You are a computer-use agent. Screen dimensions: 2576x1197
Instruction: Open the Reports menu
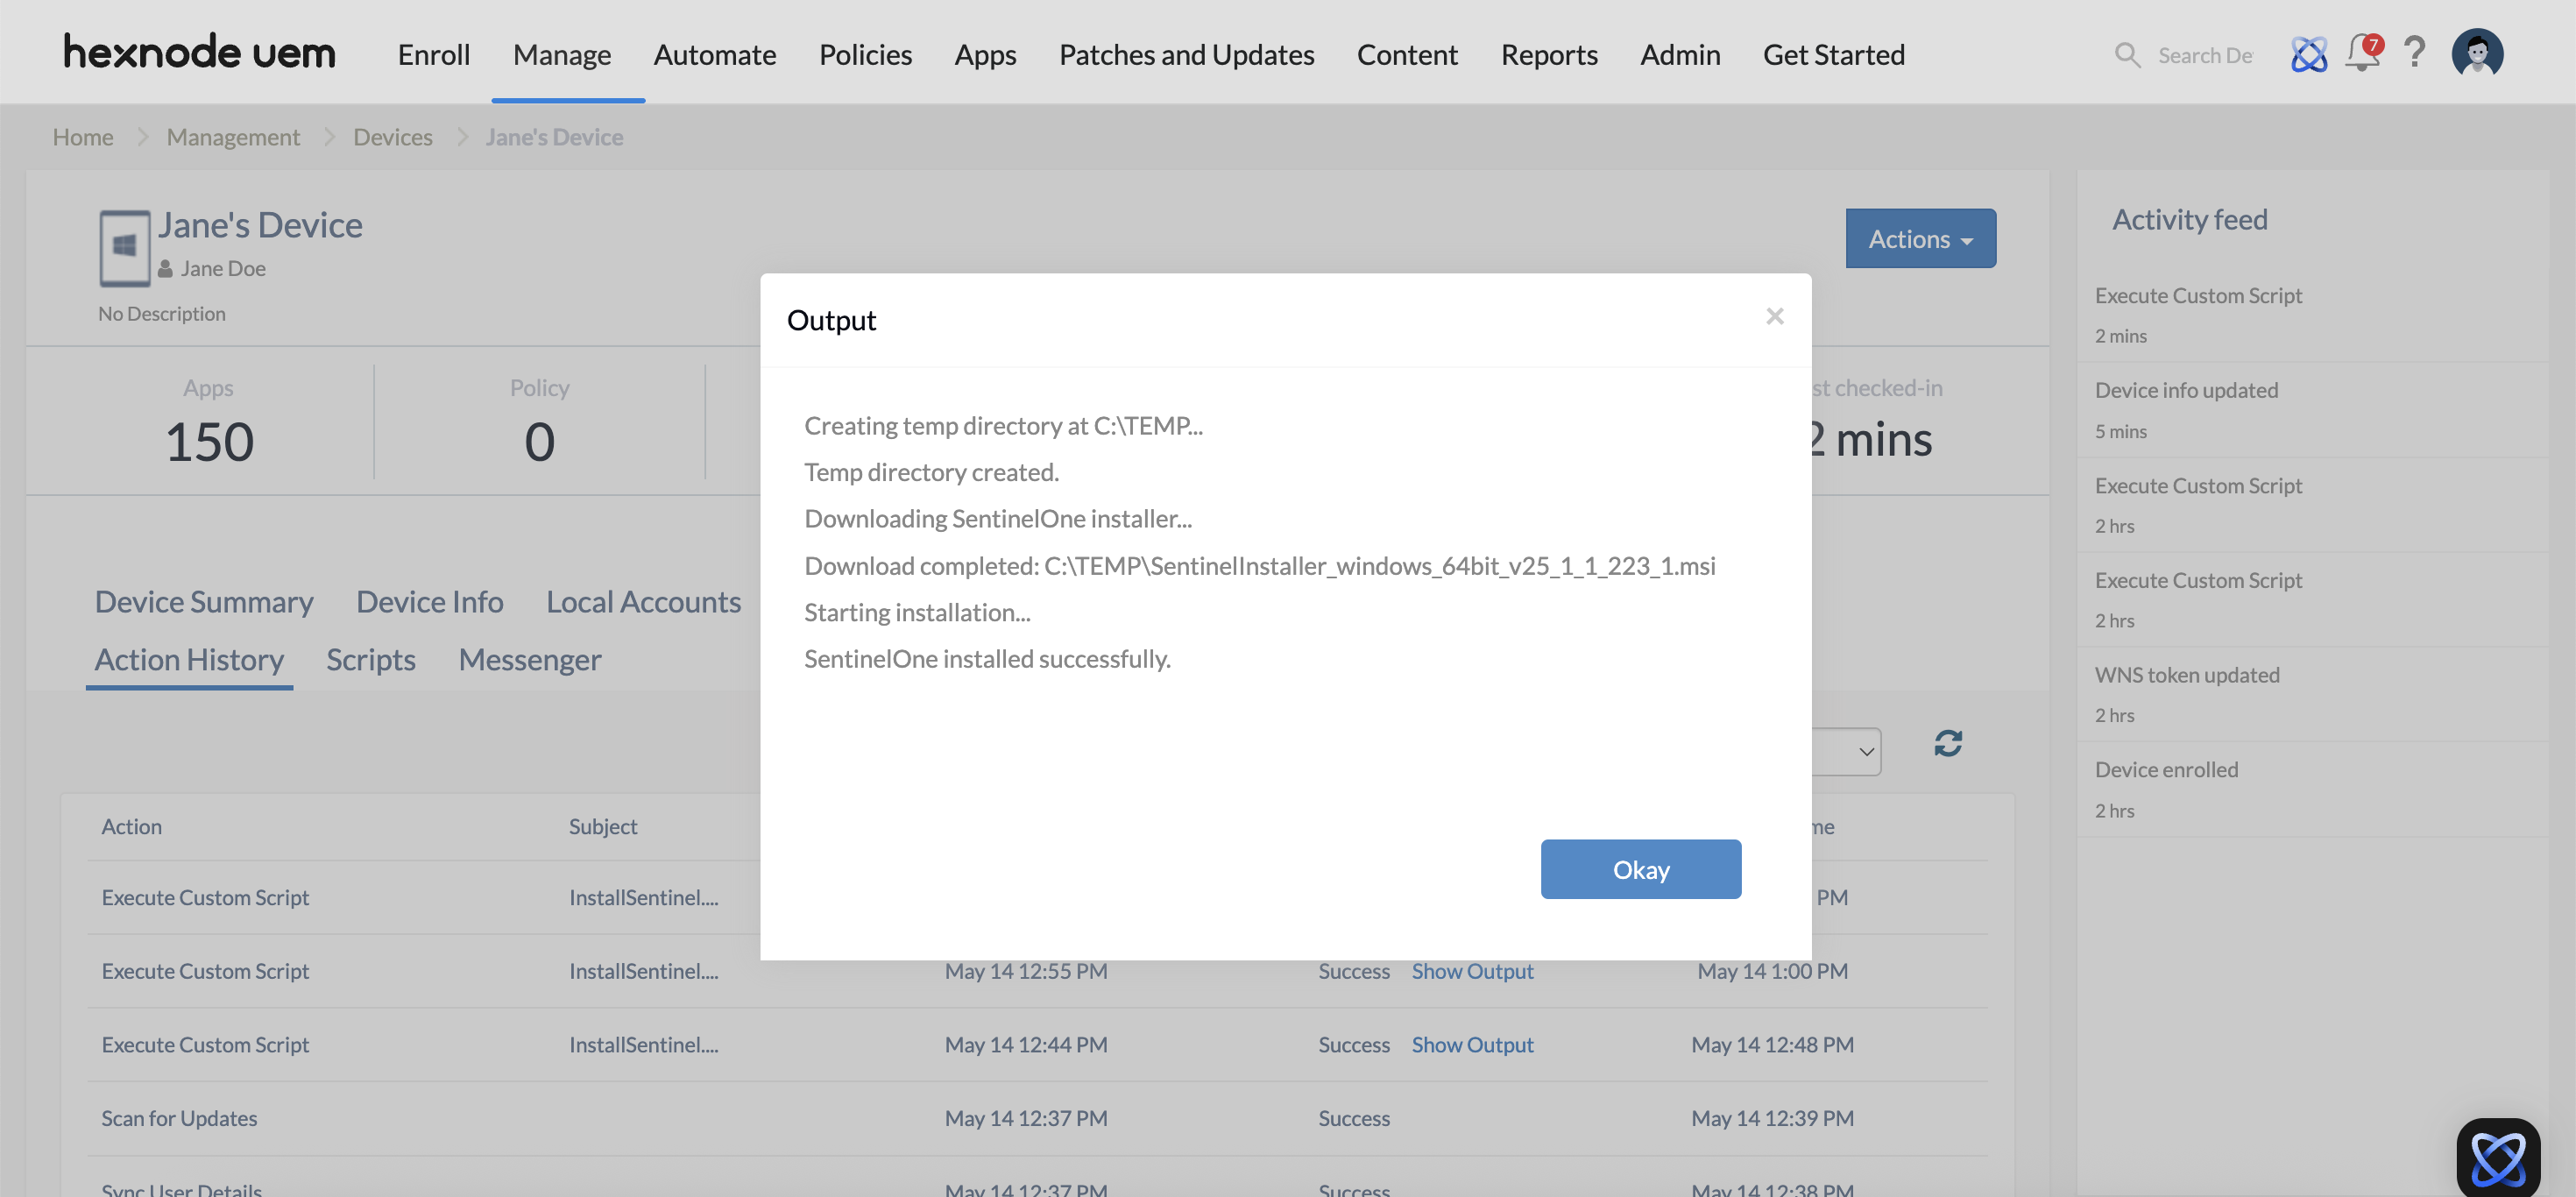point(1549,54)
